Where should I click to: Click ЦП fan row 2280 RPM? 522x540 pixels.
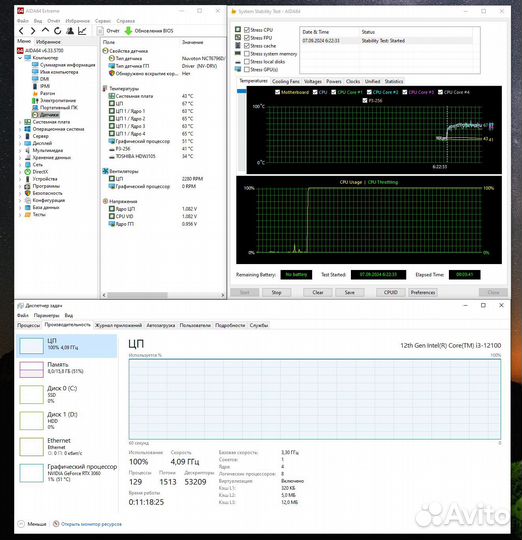point(163,179)
